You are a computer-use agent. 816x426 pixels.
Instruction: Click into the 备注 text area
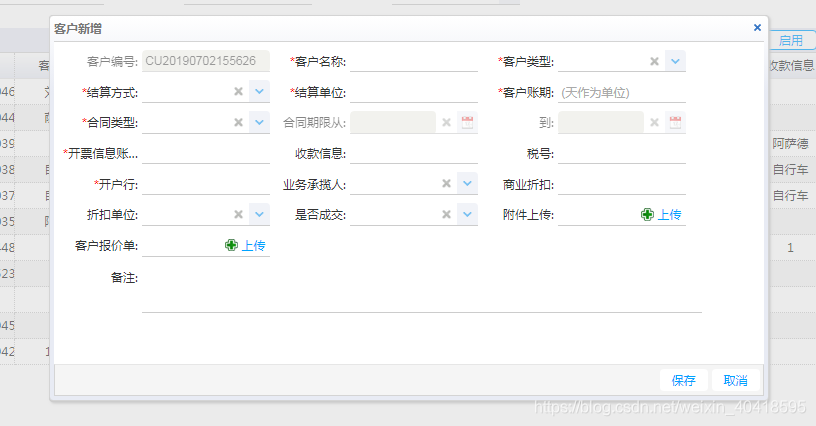click(x=422, y=289)
